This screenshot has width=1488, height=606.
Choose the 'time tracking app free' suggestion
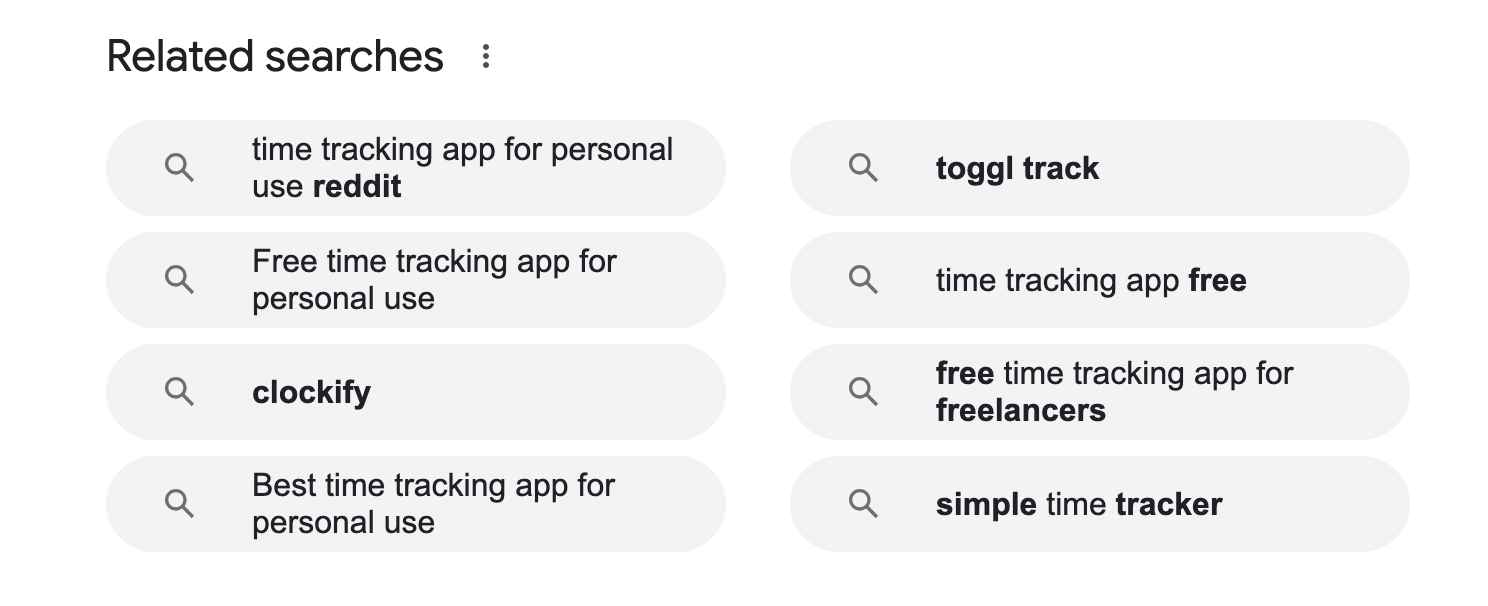click(1091, 280)
